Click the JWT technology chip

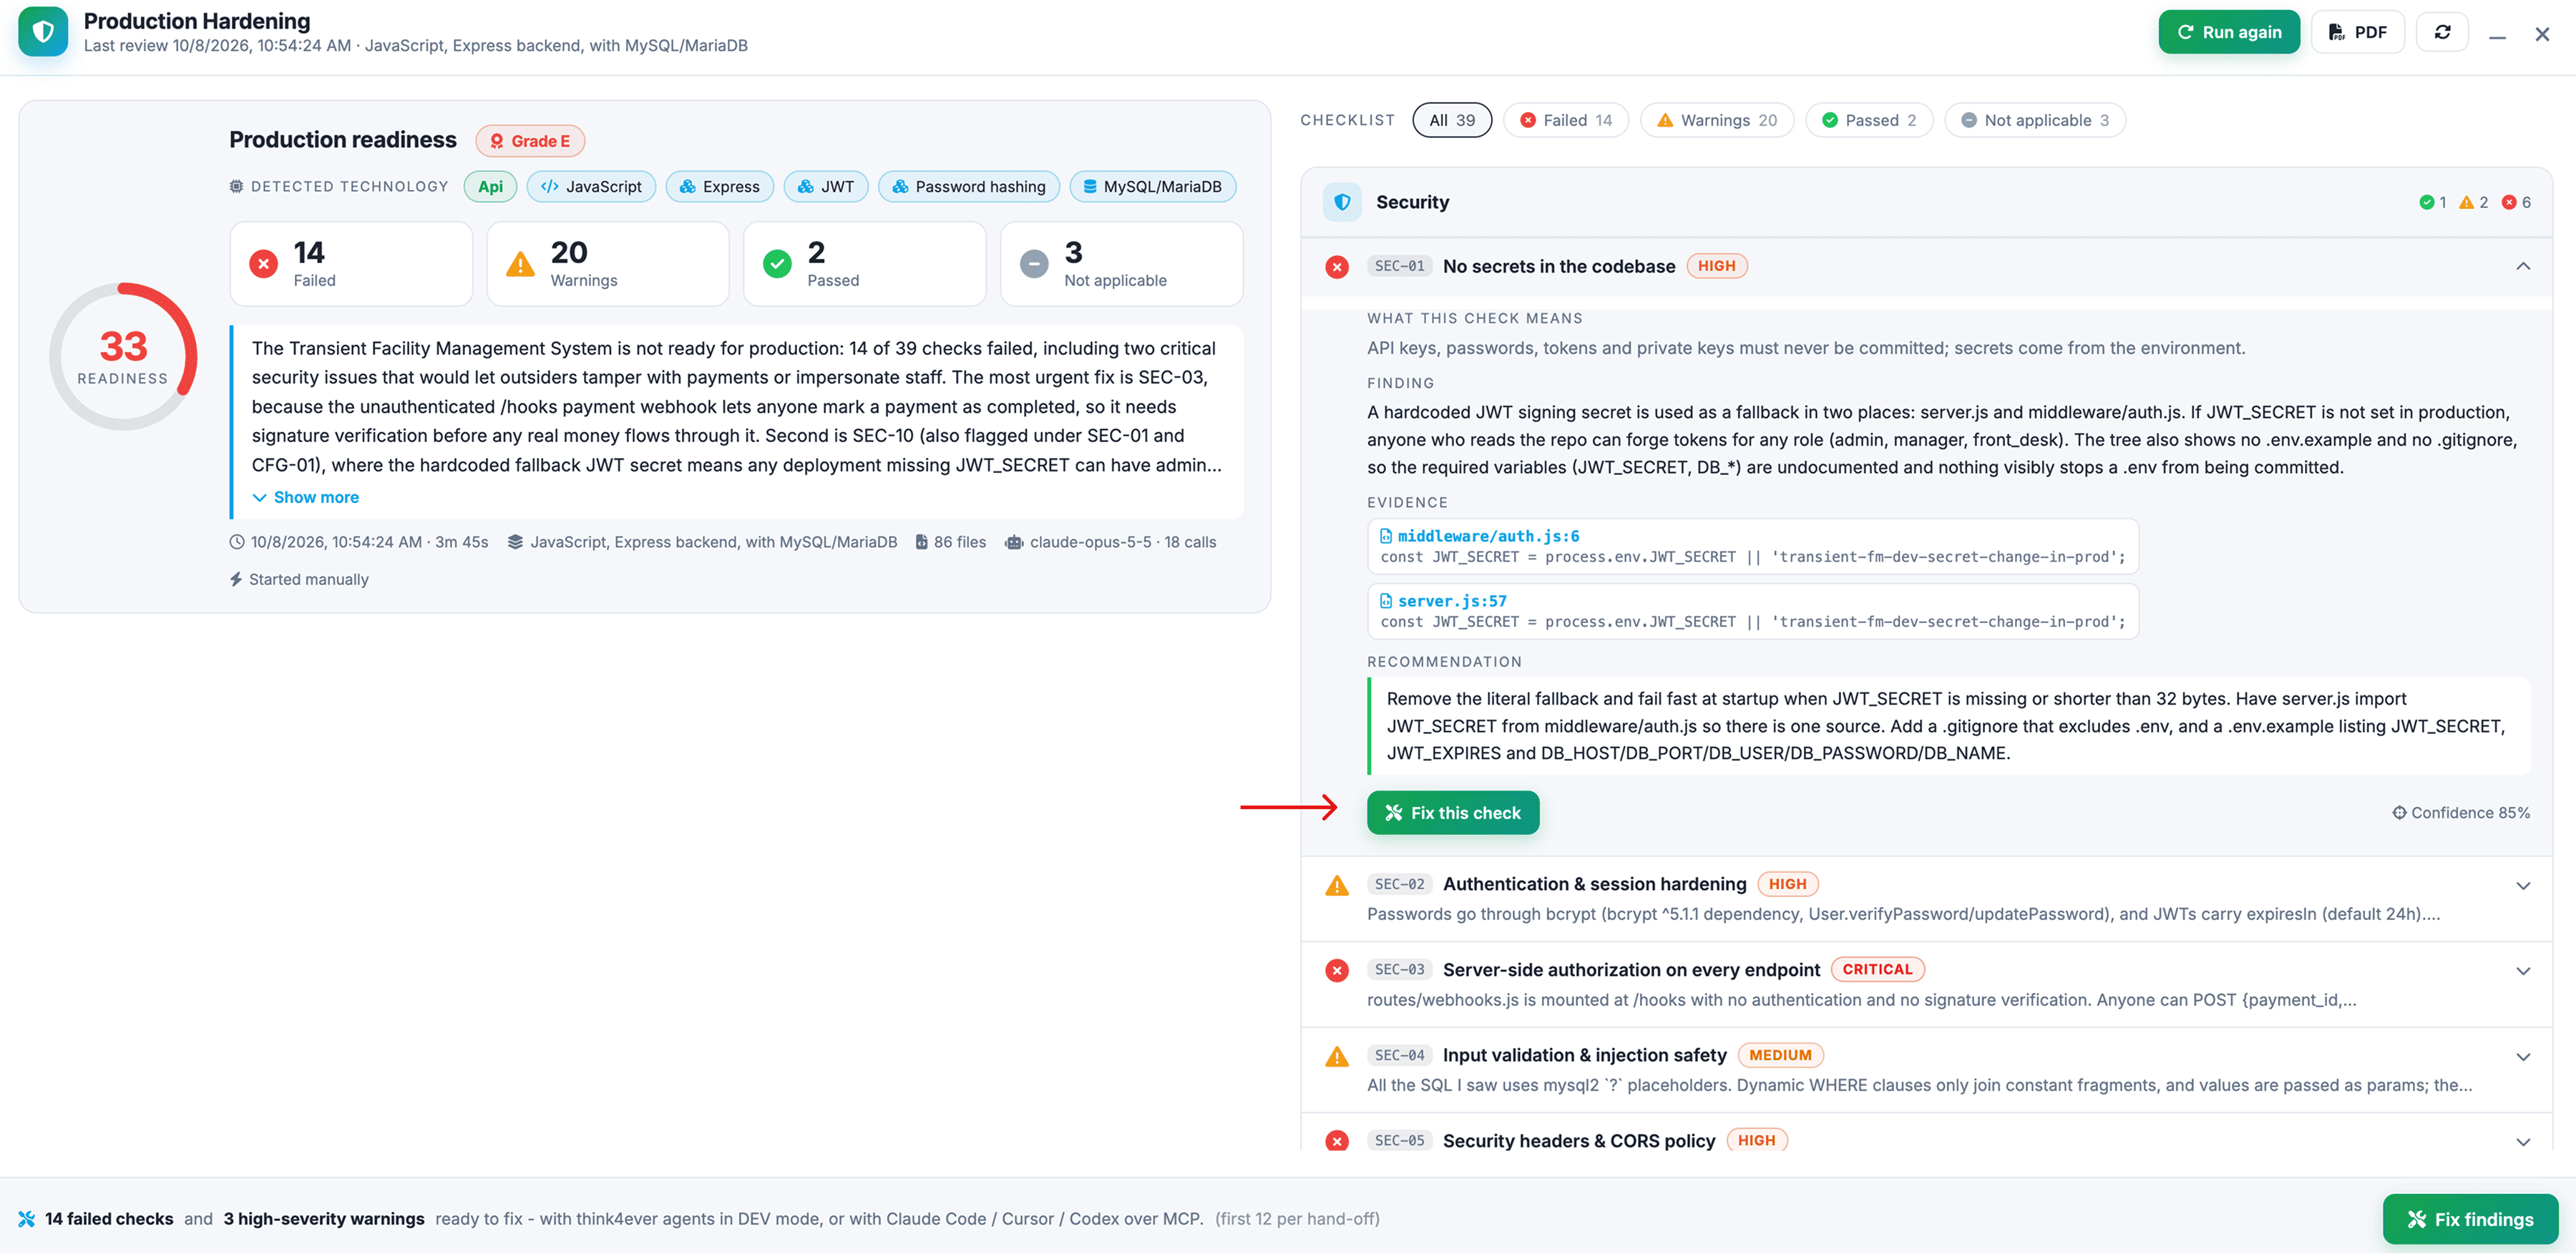(825, 187)
